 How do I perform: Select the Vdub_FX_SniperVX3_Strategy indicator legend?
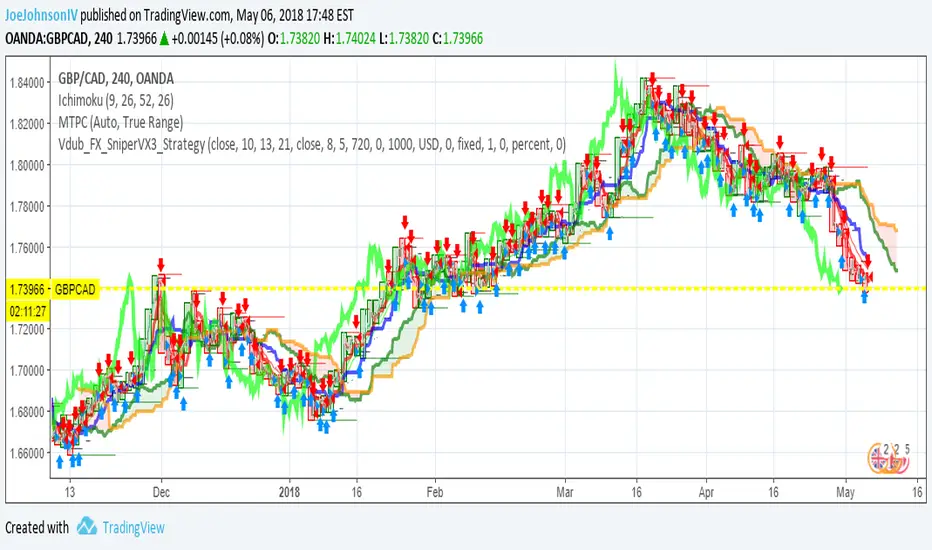(x=311, y=144)
